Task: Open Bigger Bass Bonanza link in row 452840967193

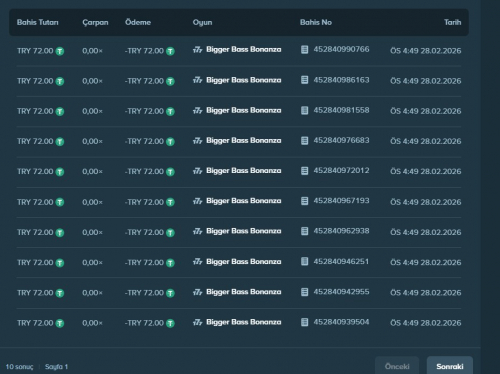Action: 244,201
